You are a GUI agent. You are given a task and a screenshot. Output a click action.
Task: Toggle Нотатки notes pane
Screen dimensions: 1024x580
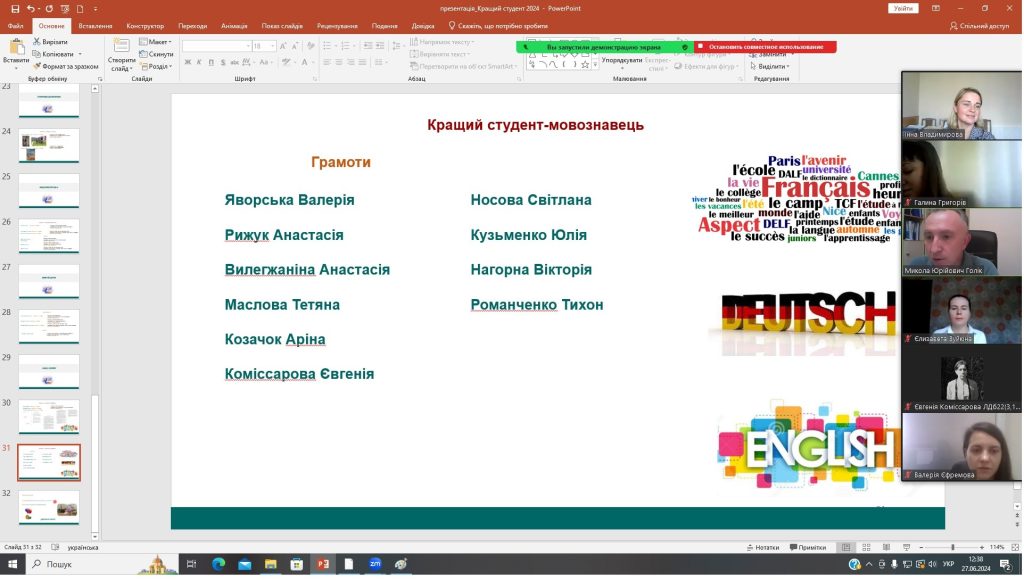pos(763,547)
